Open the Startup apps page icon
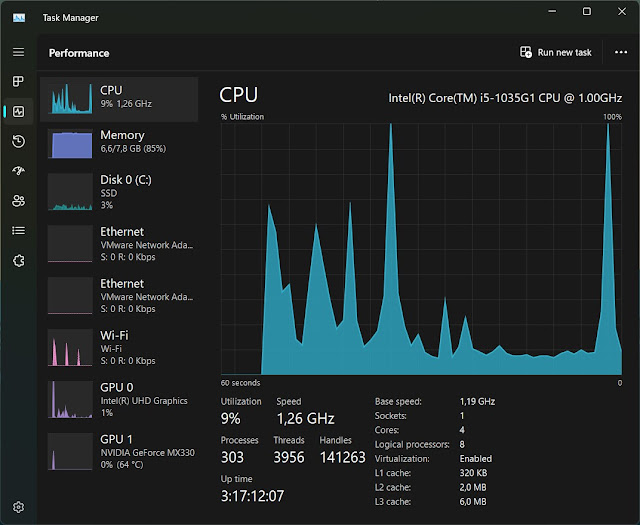Image resolution: width=640 pixels, height=525 pixels. point(18,171)
